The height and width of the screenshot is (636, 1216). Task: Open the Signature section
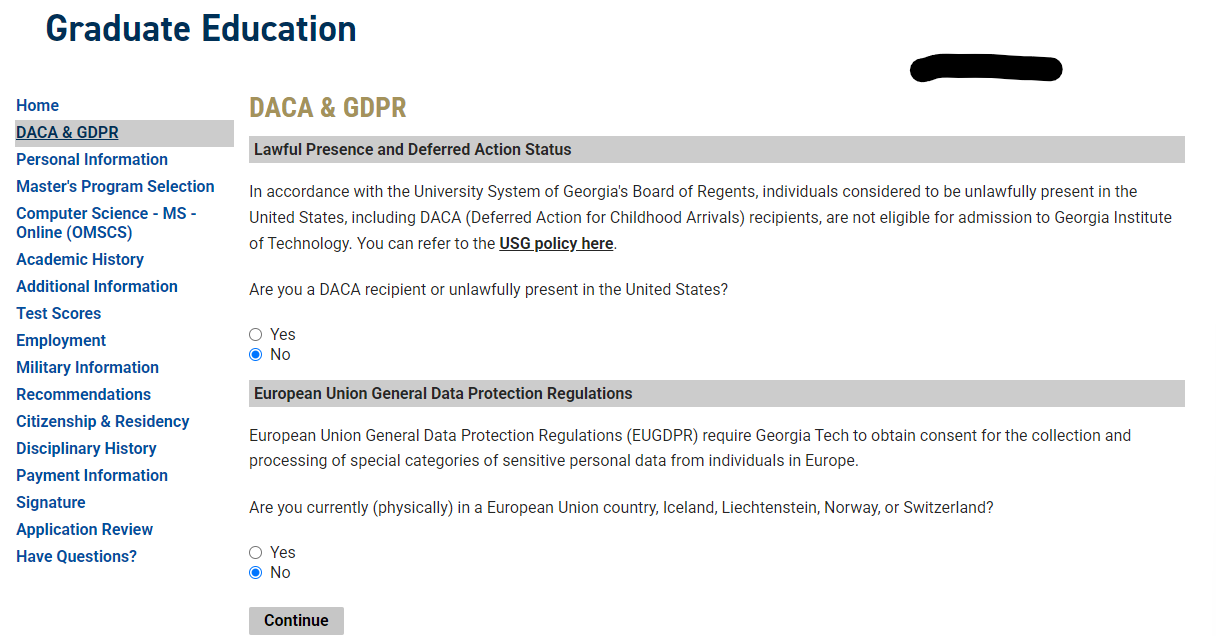pos(51,503)
